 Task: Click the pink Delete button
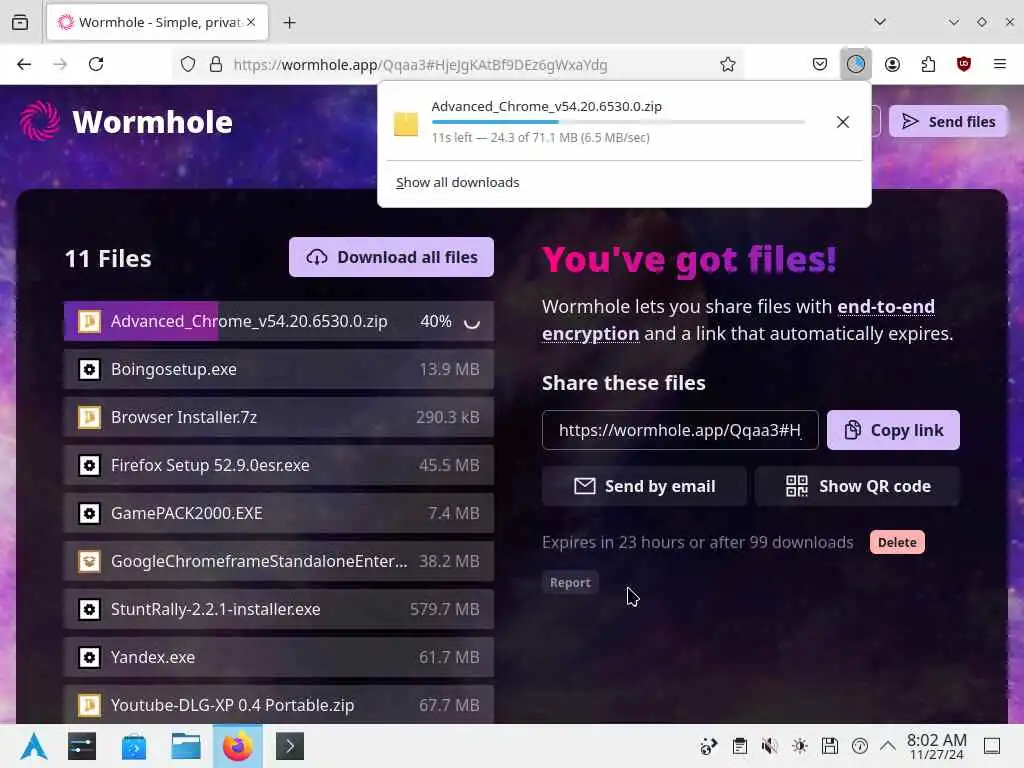[x=897, y=543]
